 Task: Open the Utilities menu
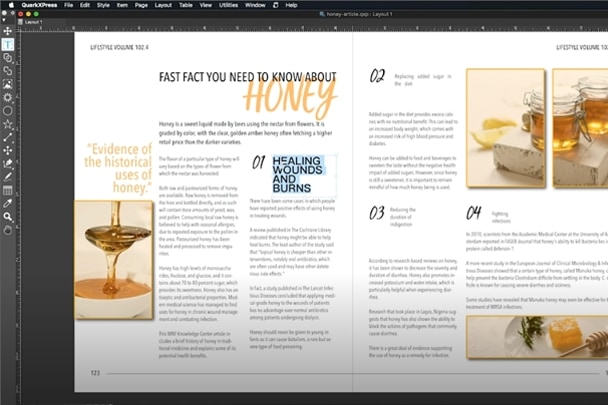(x=228, y=5)
